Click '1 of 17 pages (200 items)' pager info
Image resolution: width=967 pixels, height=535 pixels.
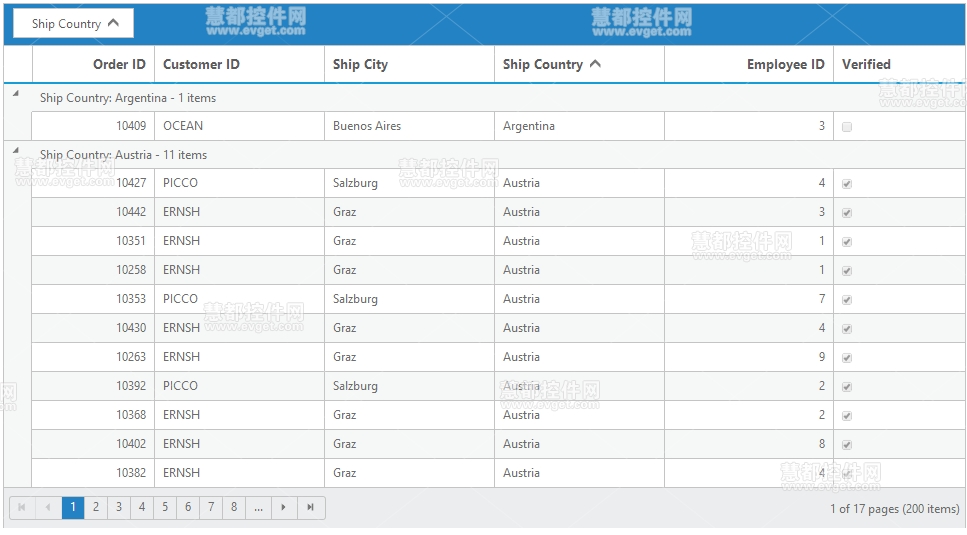(895, 508)
